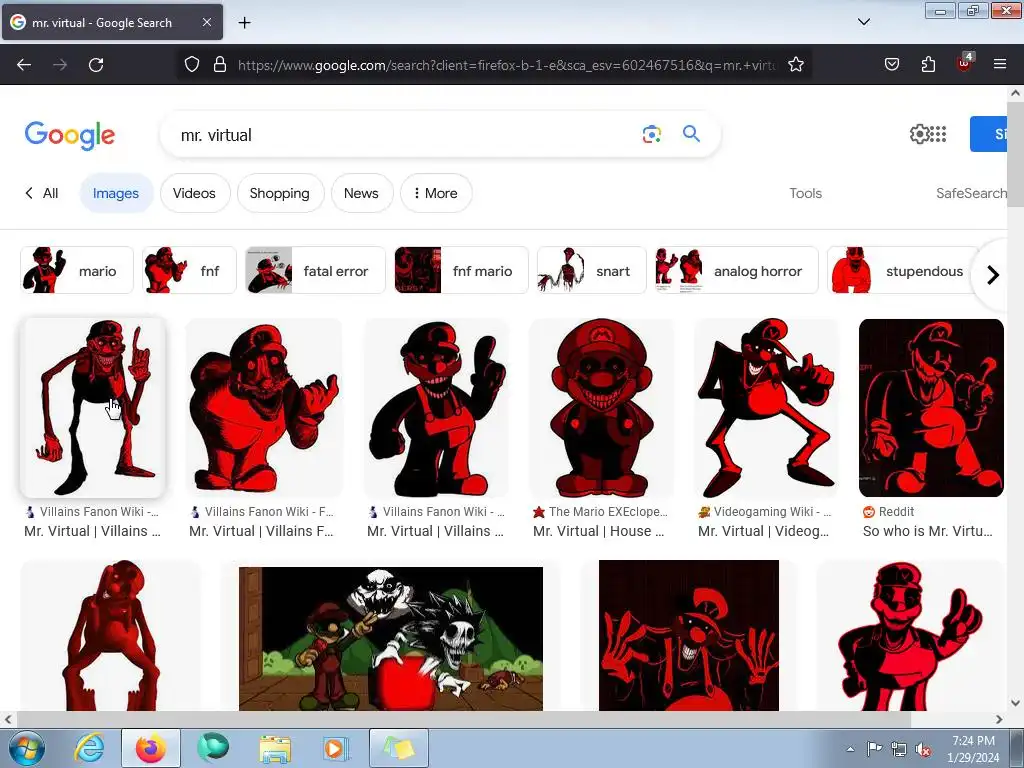Select the Images tab
Viewport: 1024px width, 768px height.
[x=116, y=193]
